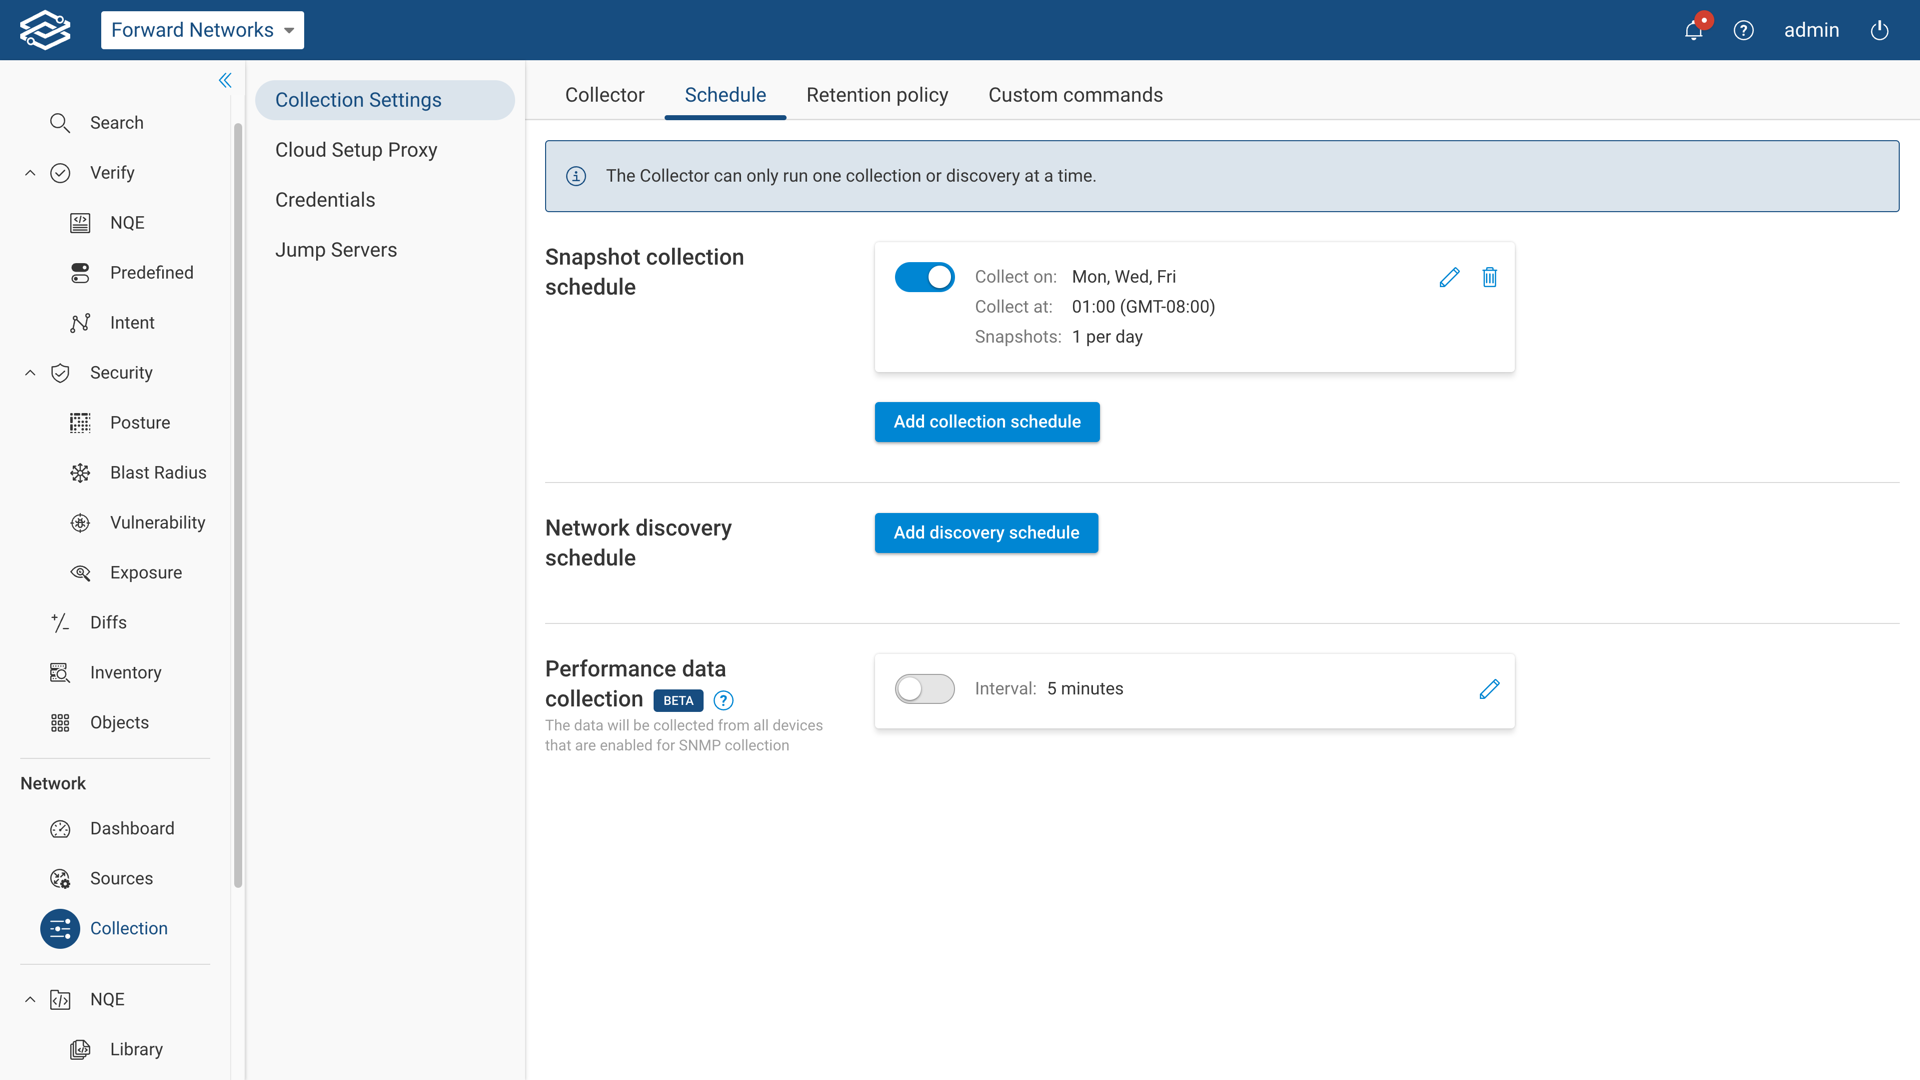Disable the snapshot collection schedule toggle
1920x1080 pixels.
(x=924, y=277)
